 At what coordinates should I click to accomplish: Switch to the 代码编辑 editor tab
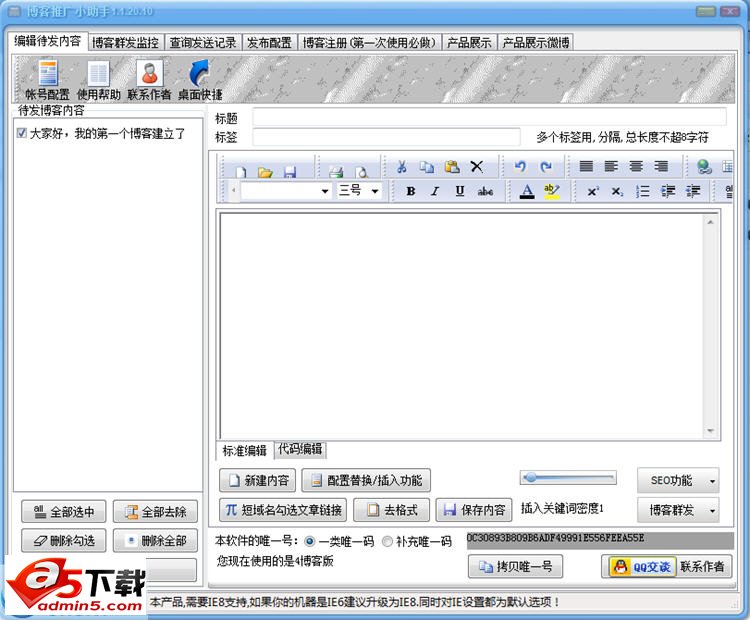tap(300, 449)
